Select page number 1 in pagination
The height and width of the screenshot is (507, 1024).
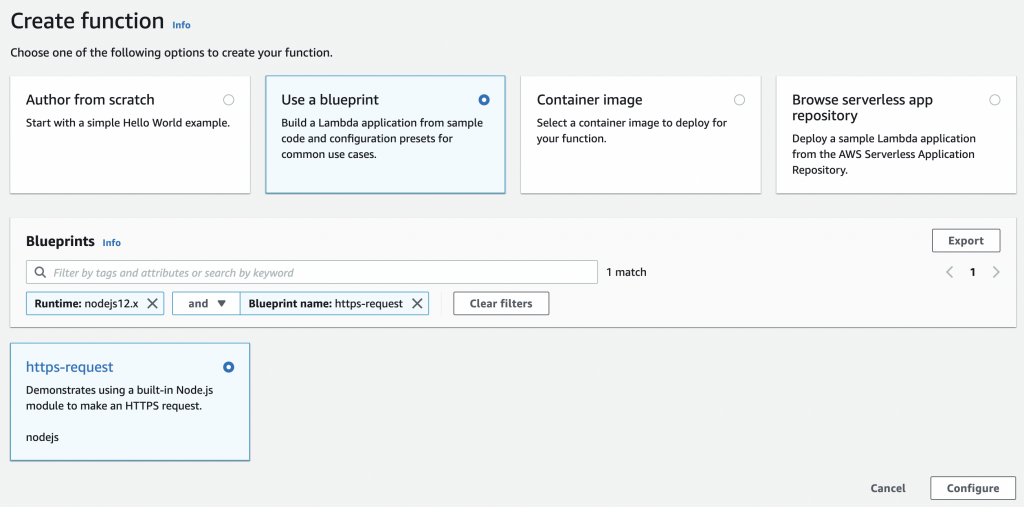972,272
